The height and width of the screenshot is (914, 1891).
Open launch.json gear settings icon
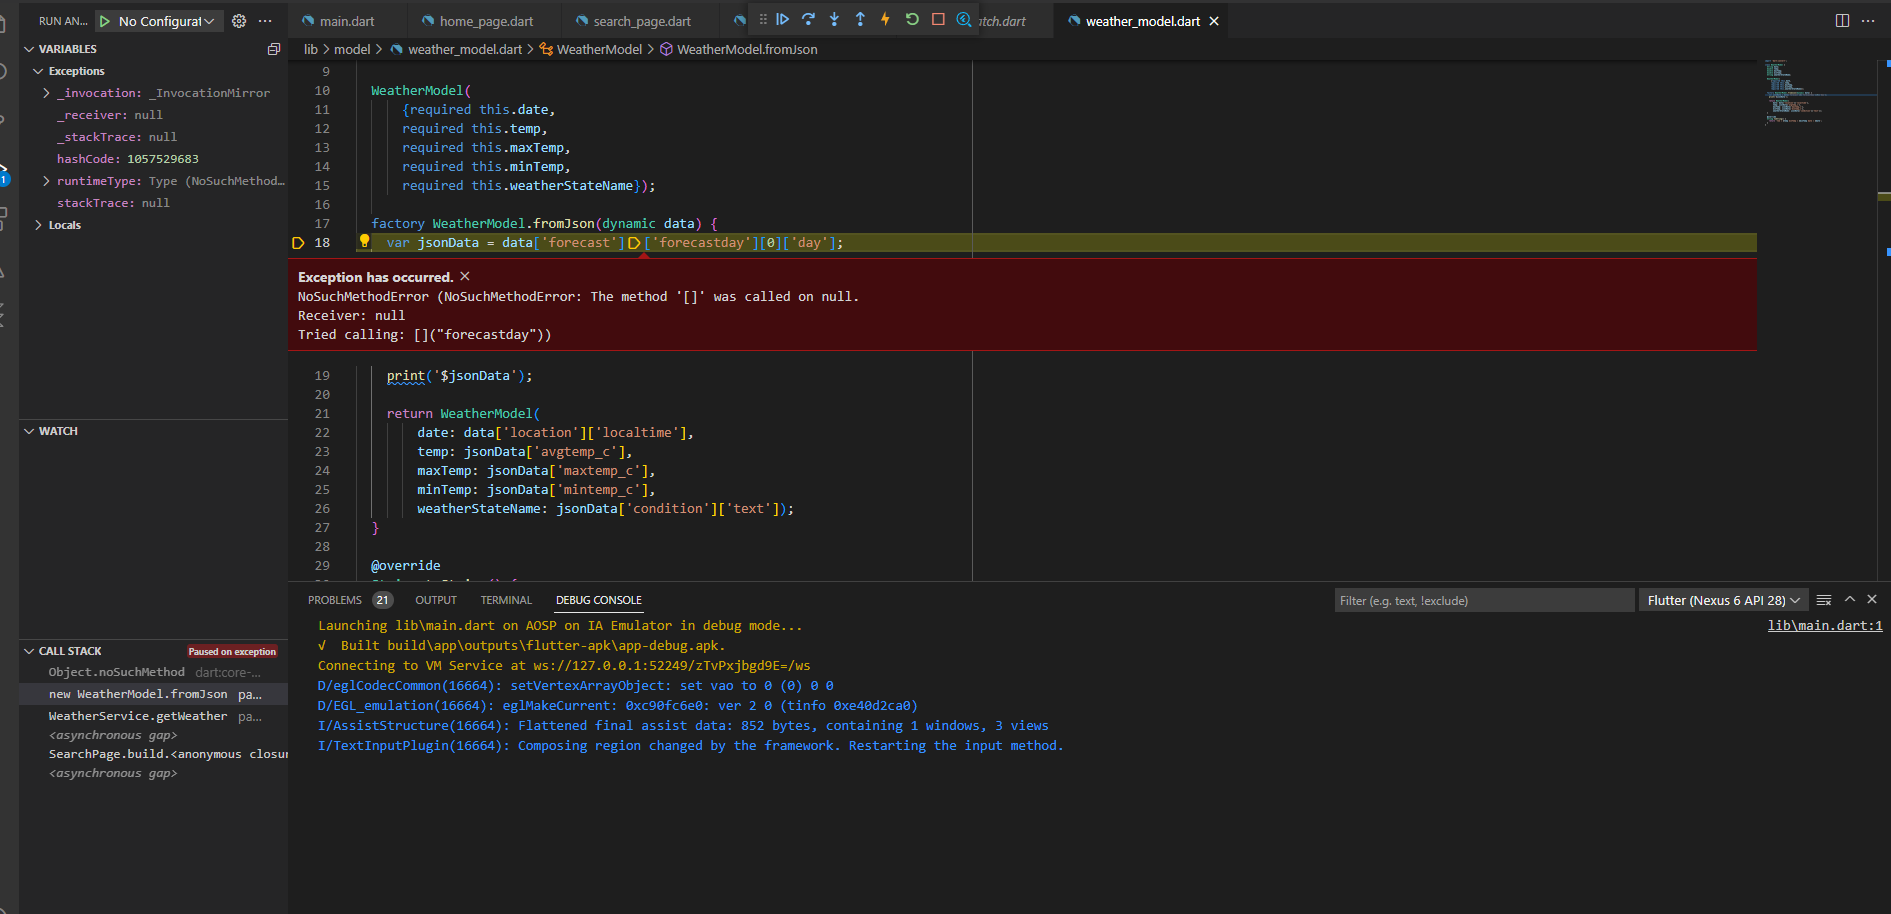(239, 21)
